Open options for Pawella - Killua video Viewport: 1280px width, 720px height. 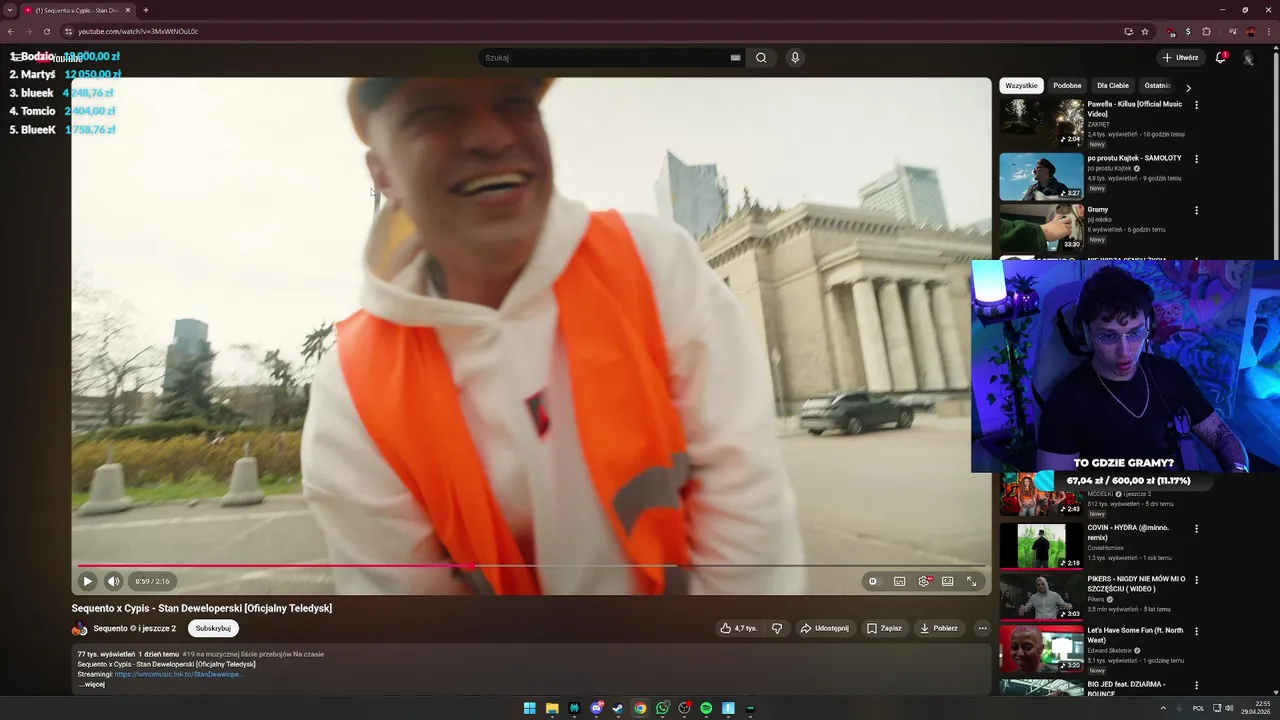[1196, 105]
